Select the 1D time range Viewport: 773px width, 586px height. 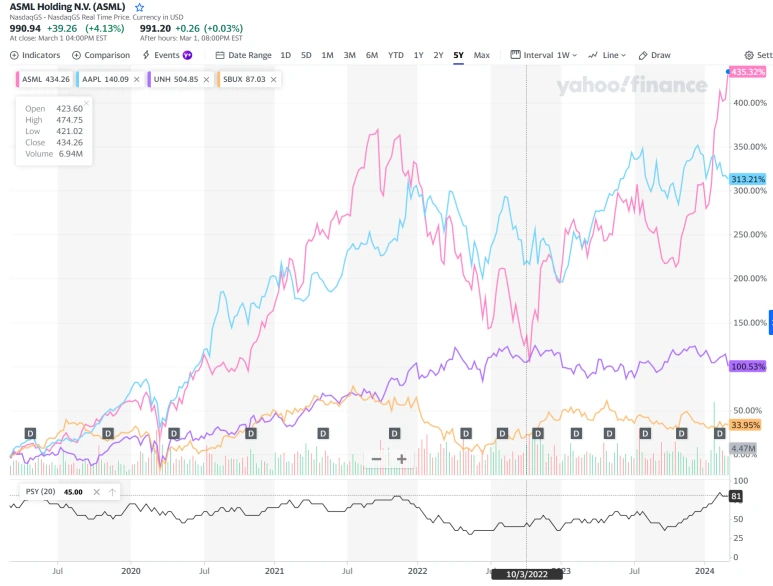[285, 55]
